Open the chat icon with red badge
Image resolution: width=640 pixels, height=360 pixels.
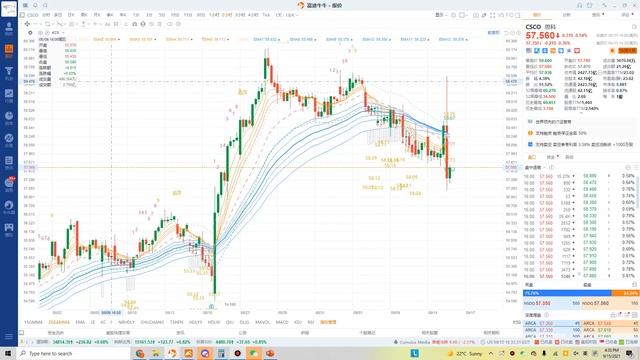[x=9, y=183]
